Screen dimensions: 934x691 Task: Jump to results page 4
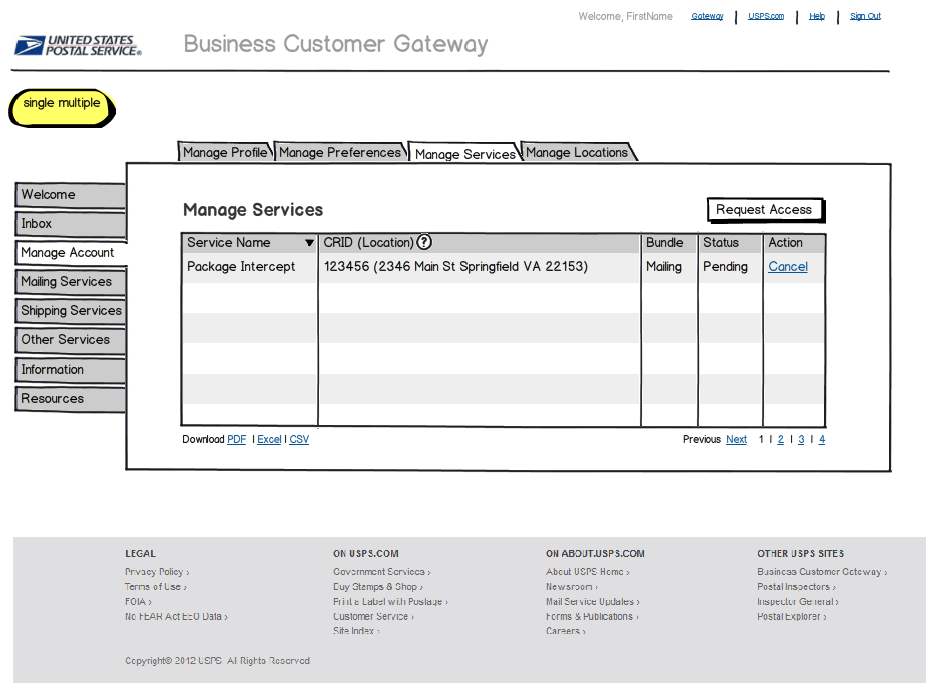(821, 440)
